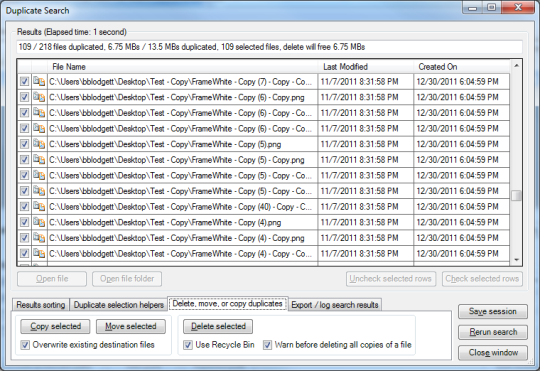Click Last Modified date in the Copy (40) row
540x371 pixels.
[x=359, y=207]
